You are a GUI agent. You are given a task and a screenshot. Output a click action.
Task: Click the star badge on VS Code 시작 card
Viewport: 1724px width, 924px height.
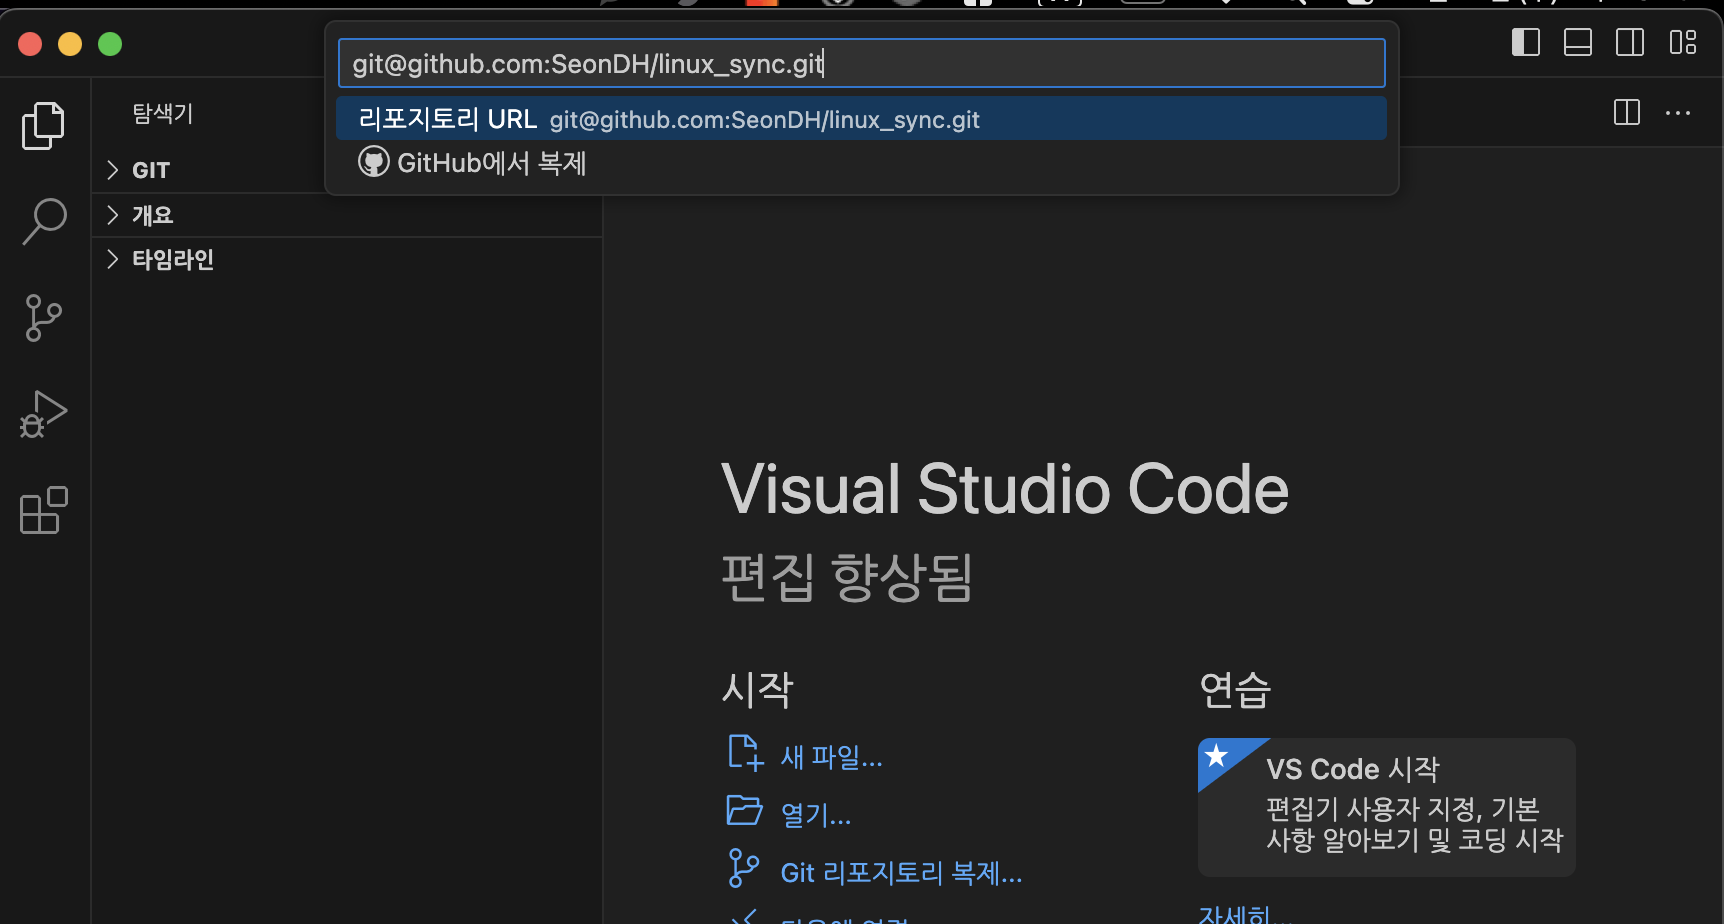click(1216, 755)
